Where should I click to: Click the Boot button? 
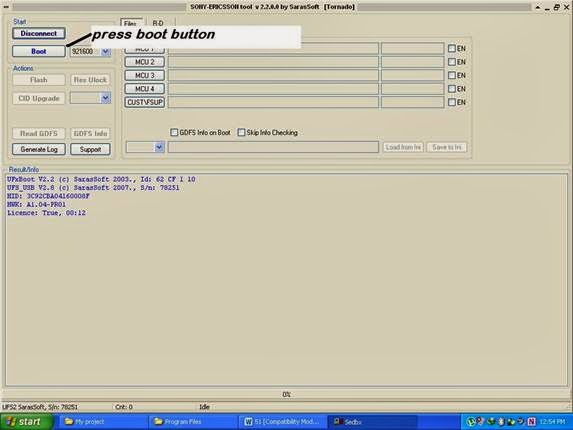coord(39,51)
